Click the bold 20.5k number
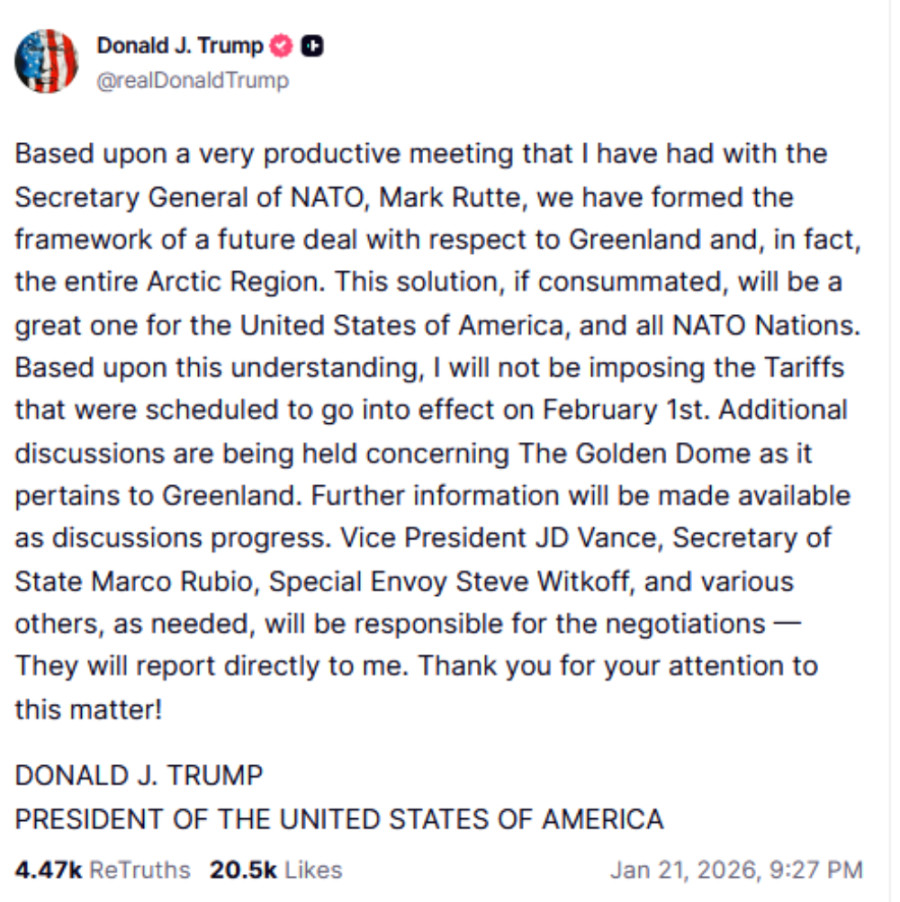The width and height of the screenshot is (900, 902). (x=240, y=869)
